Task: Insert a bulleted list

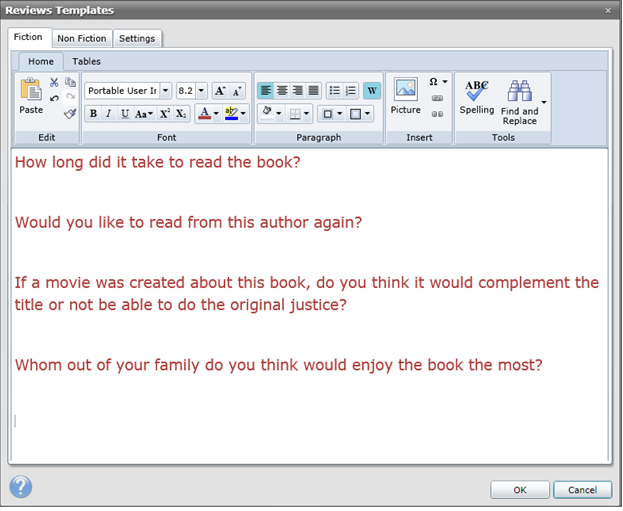Action: pyautogui.click(x=334, y=90)
